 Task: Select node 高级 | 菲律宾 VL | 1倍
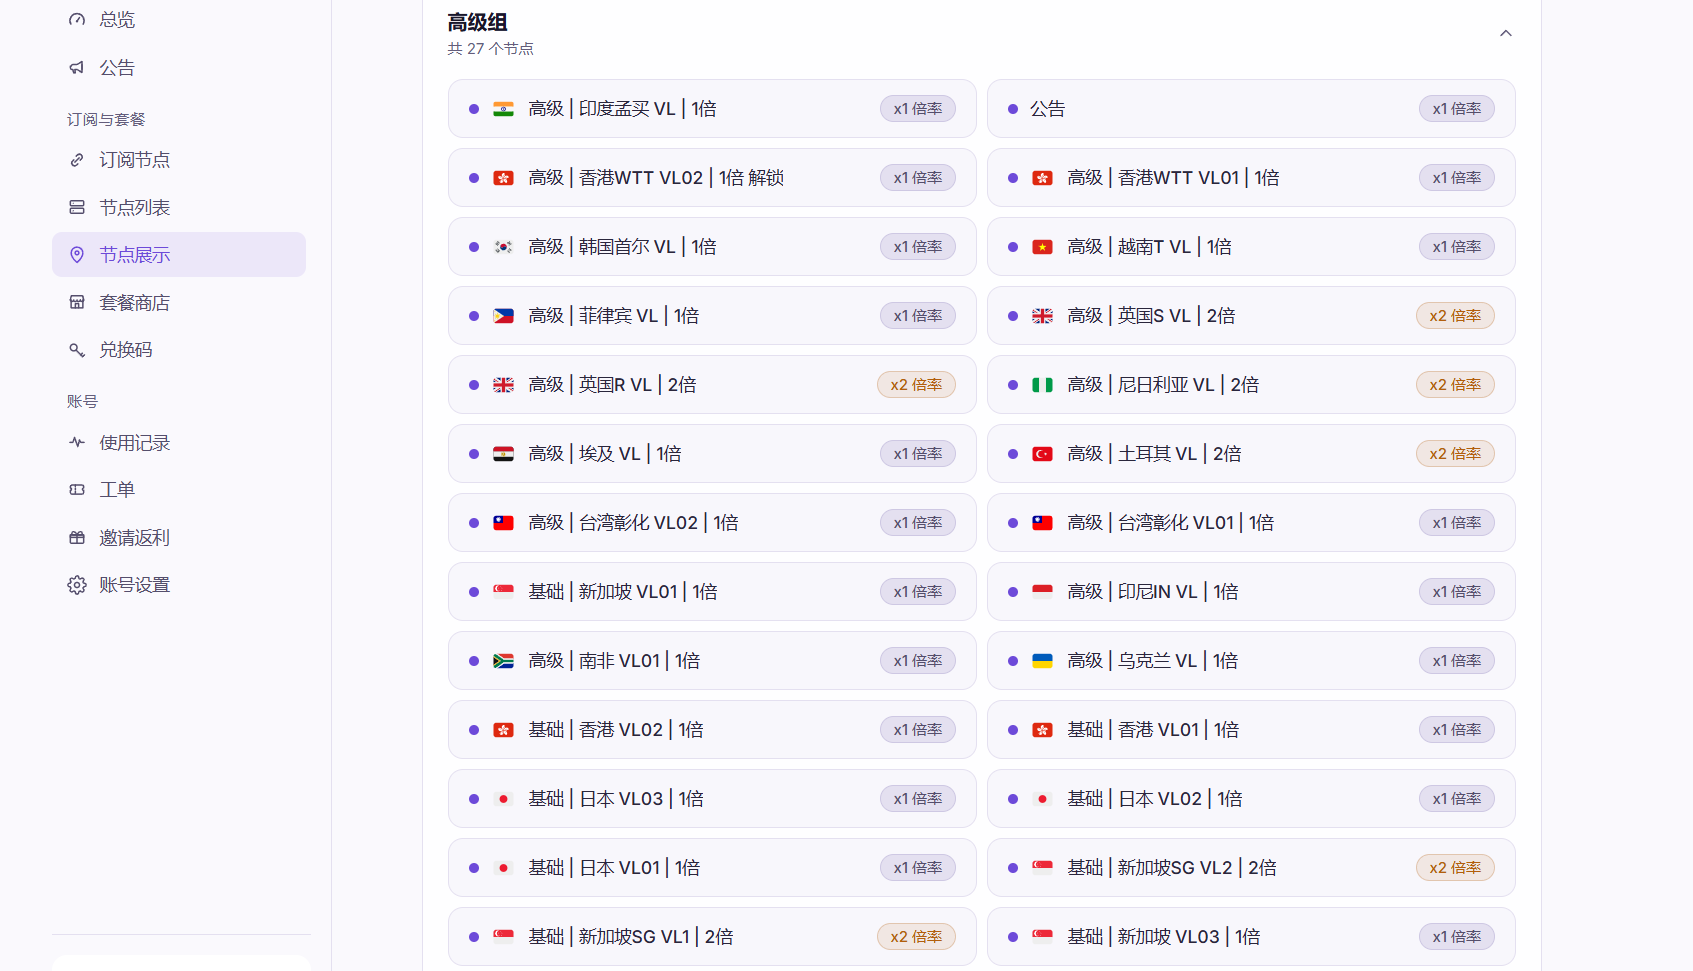pos(712,316)
